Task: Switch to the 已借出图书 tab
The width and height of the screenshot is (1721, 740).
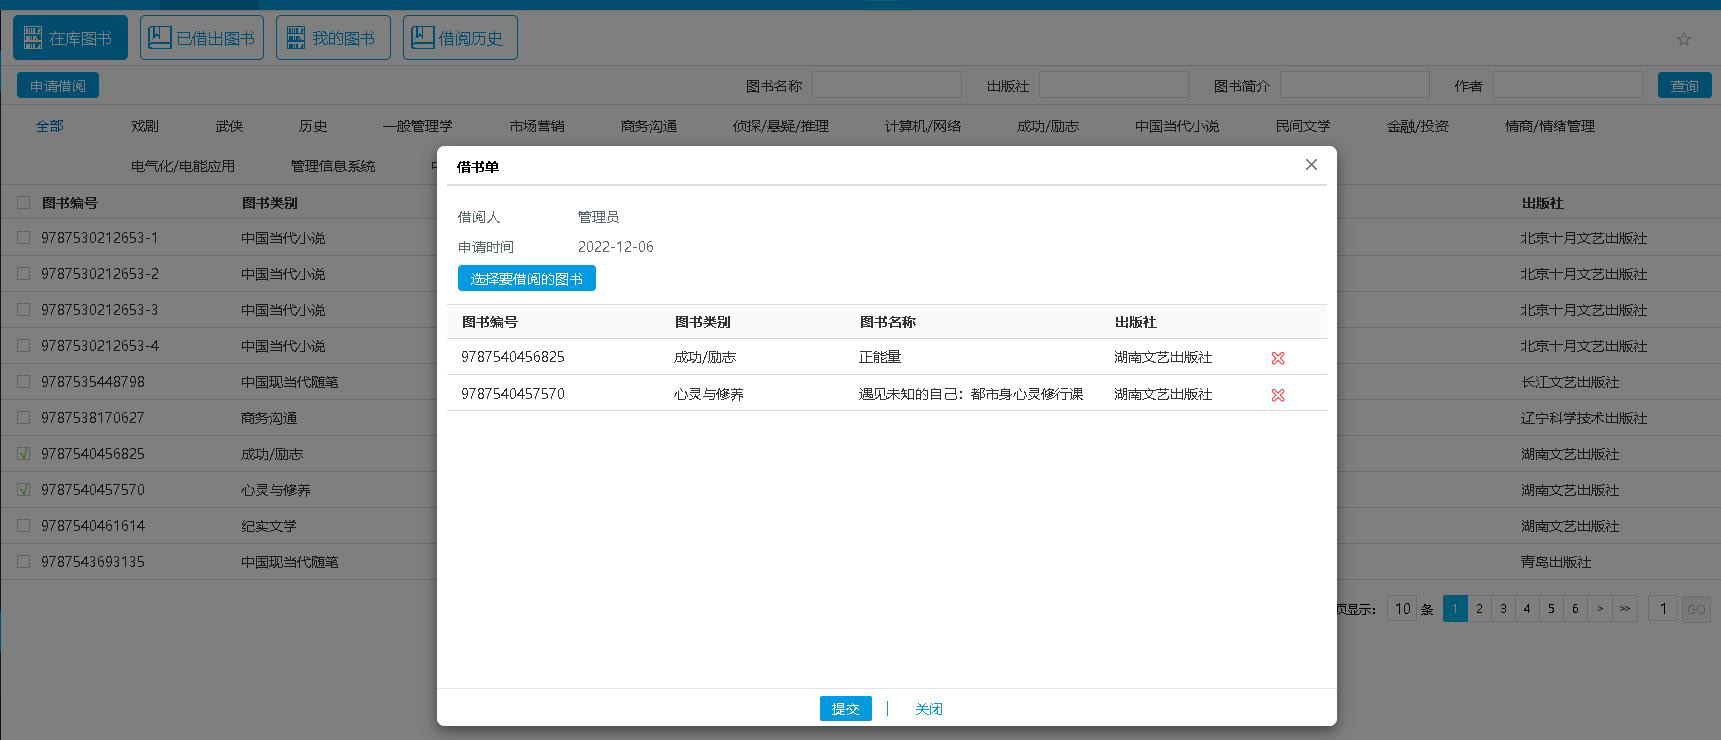Action: 202,38
